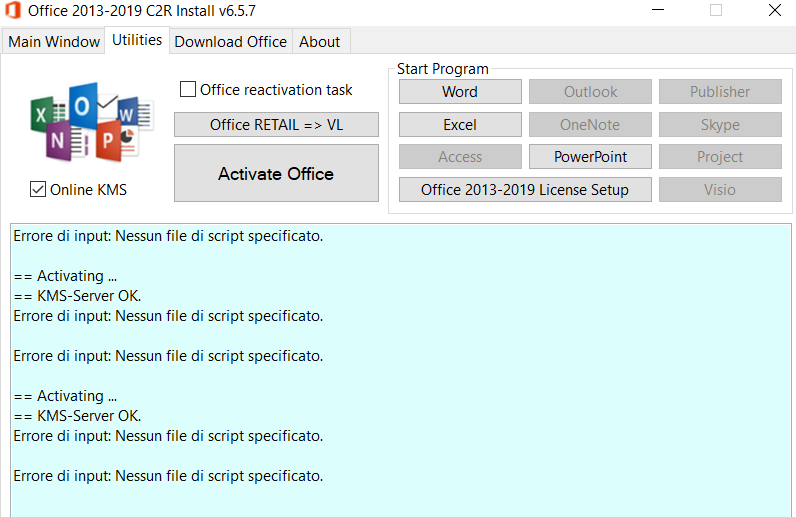
Task: Click the Office logo icon in title bar
Action: coord(13,10)
